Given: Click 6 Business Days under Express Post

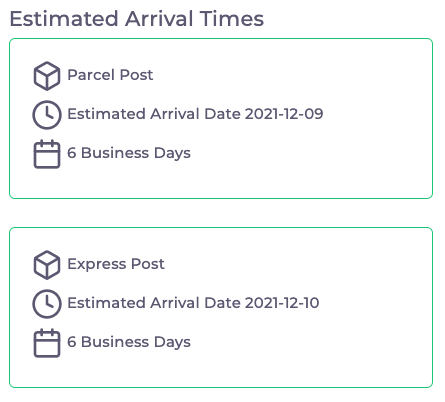Looking at the screenshot, I should pyautogui.click(x=129, y=342).
